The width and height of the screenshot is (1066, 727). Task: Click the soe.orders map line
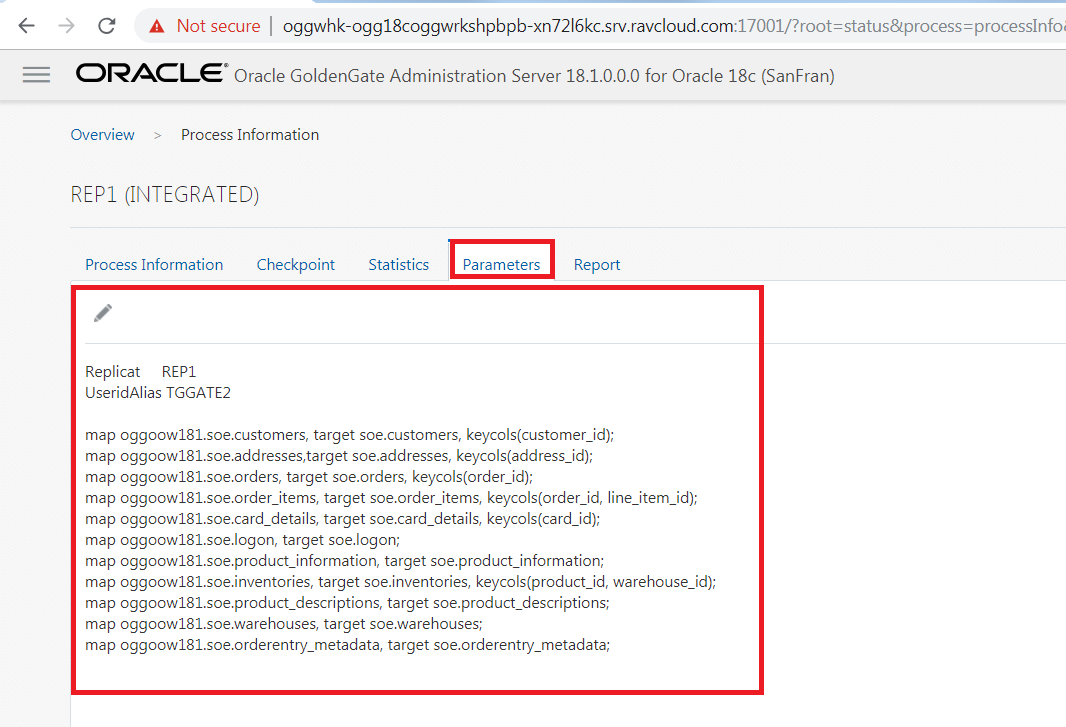309,477
